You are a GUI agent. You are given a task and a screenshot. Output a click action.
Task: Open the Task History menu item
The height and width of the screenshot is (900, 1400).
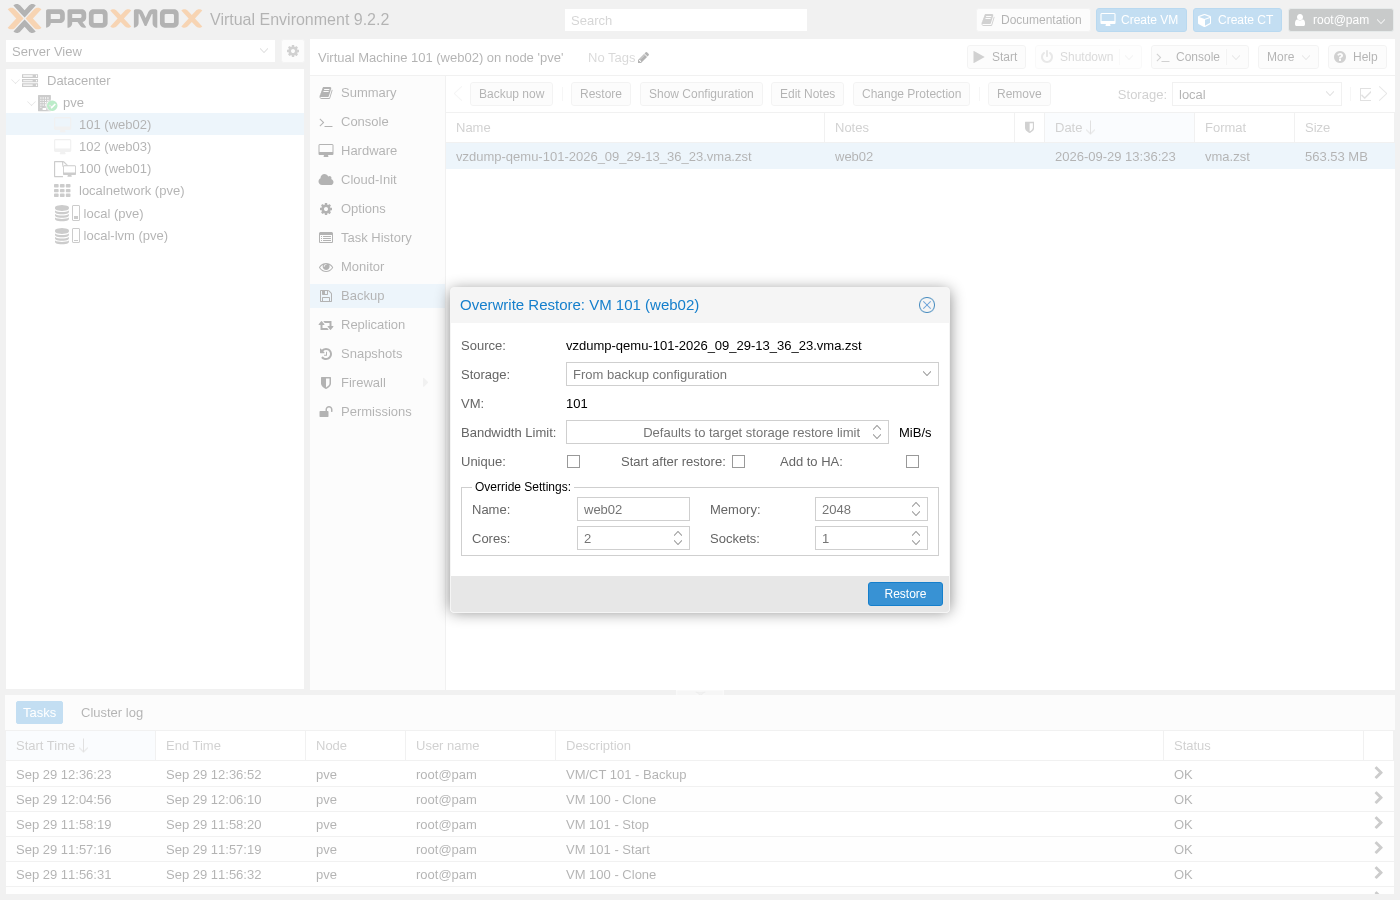tap(377, 238)
